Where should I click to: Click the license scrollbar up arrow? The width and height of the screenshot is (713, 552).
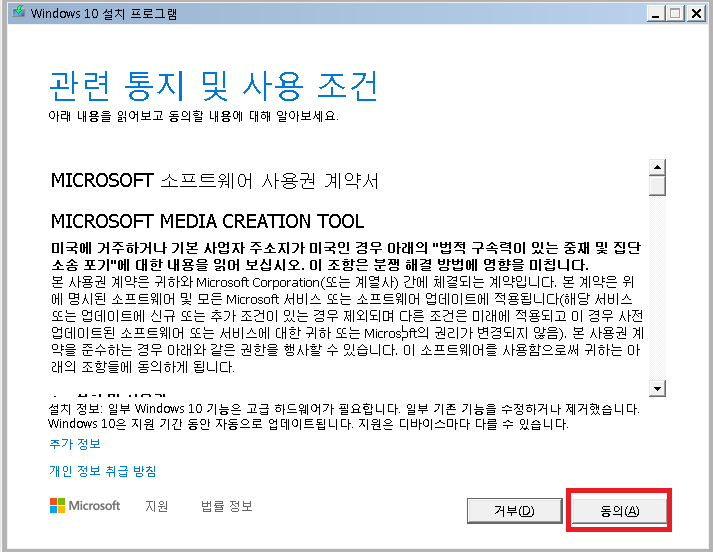point(657,167)
